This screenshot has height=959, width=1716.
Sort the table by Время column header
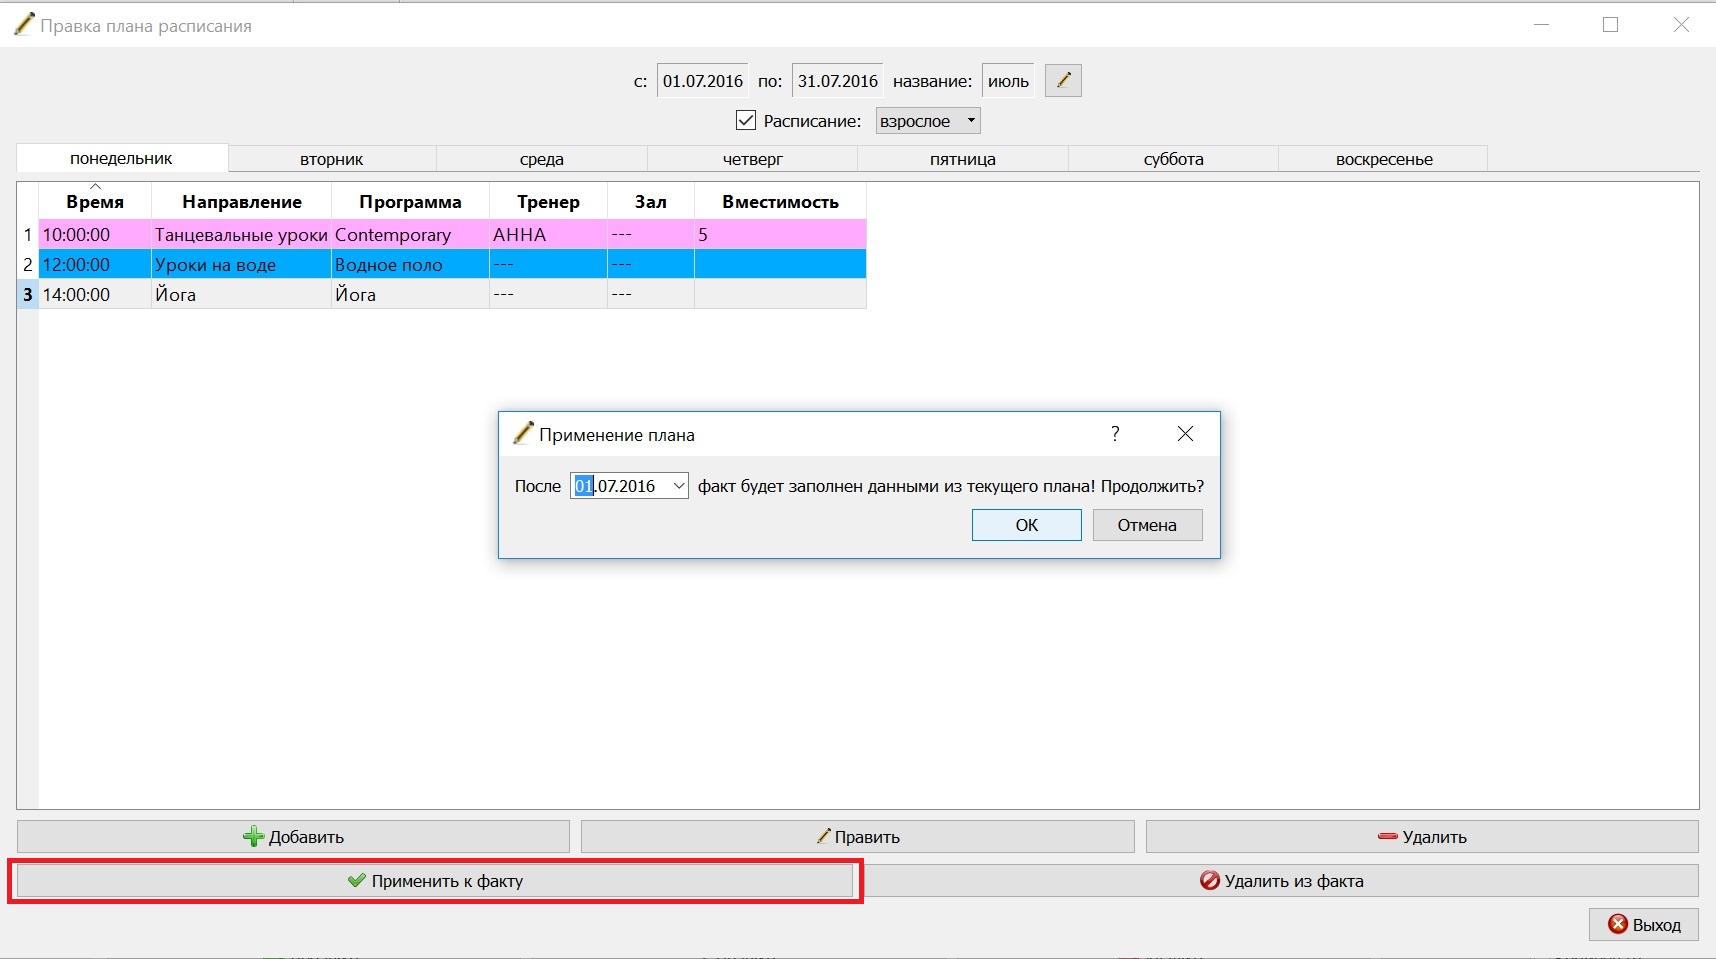tap(95, 201)
